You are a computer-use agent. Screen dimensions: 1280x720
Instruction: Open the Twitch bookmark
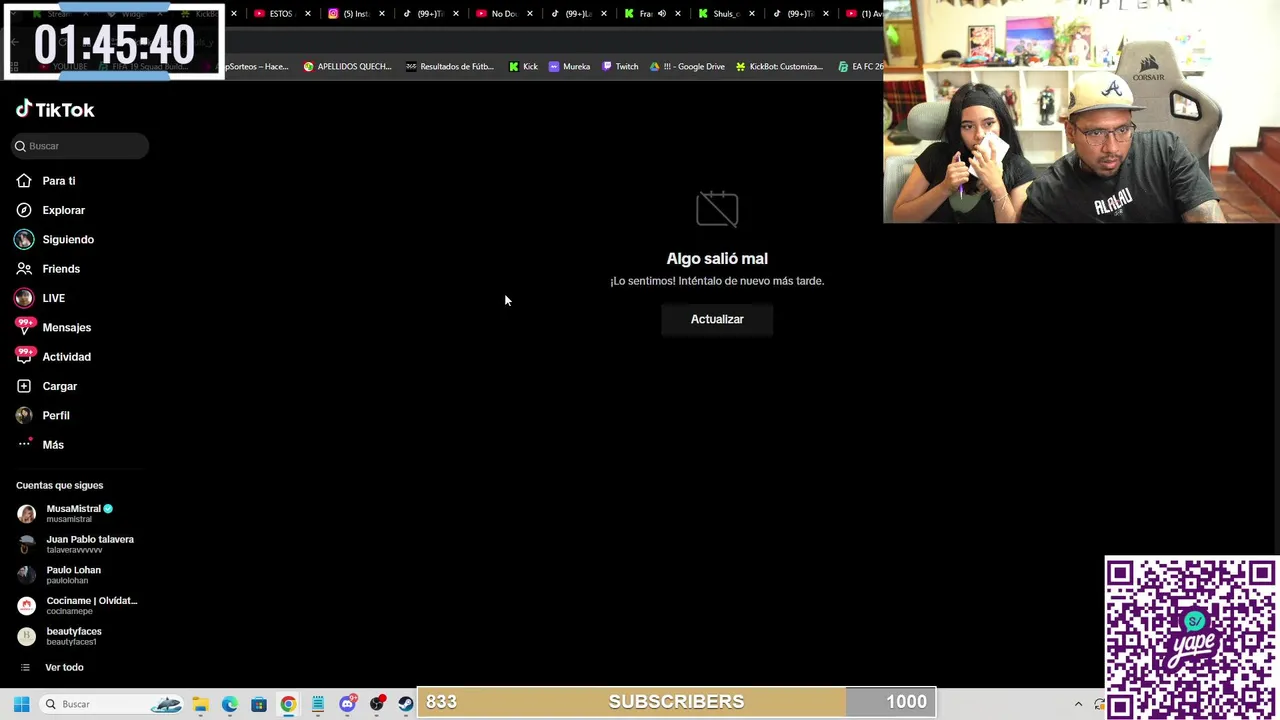click(620, 67)
